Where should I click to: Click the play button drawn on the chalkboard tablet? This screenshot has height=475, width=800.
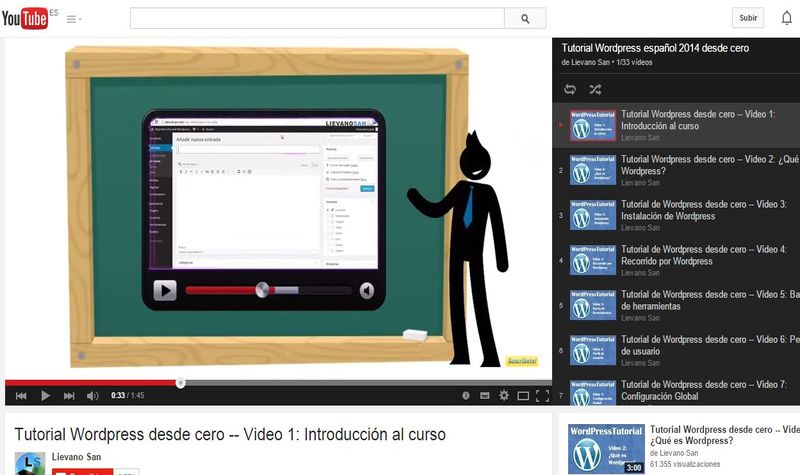click(165, 290)
